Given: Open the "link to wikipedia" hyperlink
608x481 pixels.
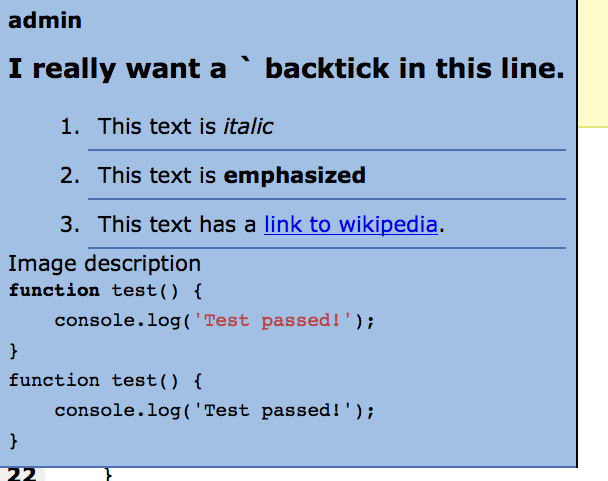Looking at the screenshot, I should pos(350,224).
